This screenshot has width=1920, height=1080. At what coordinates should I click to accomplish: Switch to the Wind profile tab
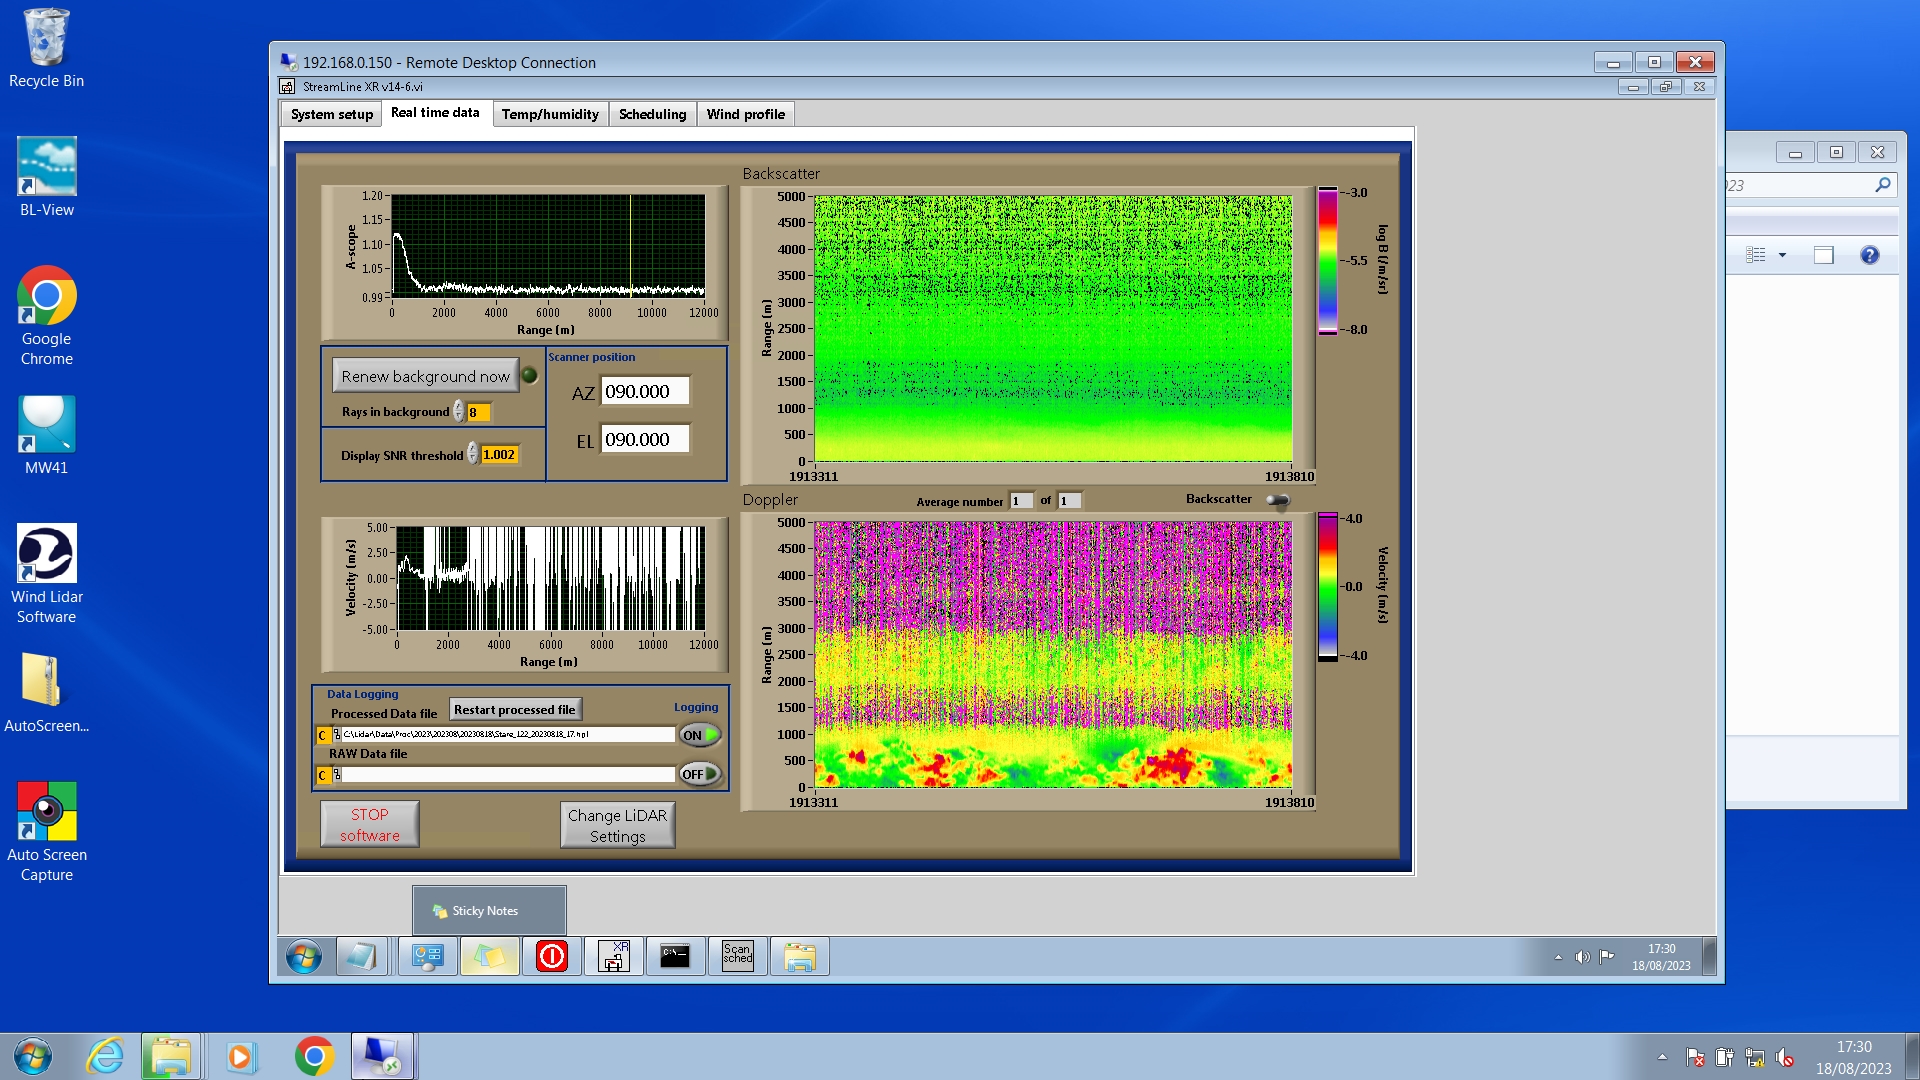(745, 114)
